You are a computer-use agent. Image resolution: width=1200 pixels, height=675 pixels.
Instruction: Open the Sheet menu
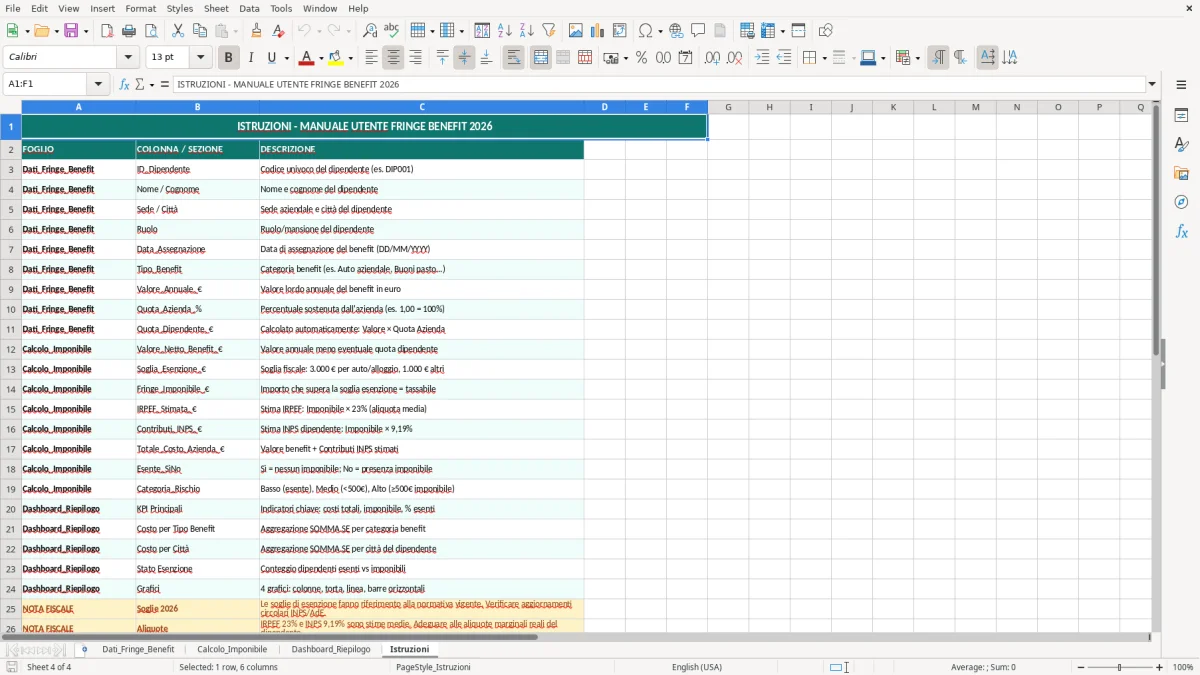point(216,8)
